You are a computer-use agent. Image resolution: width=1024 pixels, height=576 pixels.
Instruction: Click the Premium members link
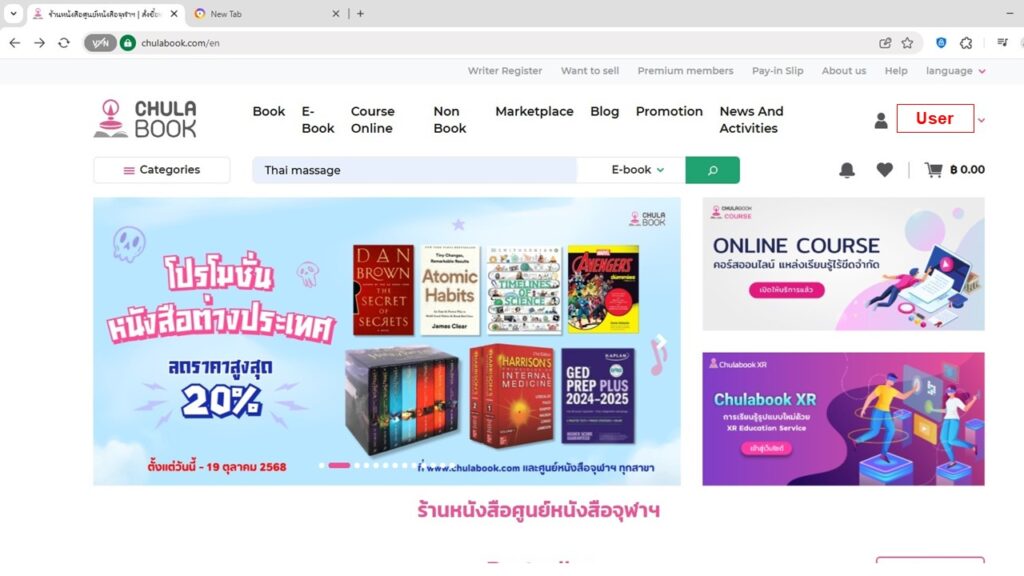click(685, 71)
